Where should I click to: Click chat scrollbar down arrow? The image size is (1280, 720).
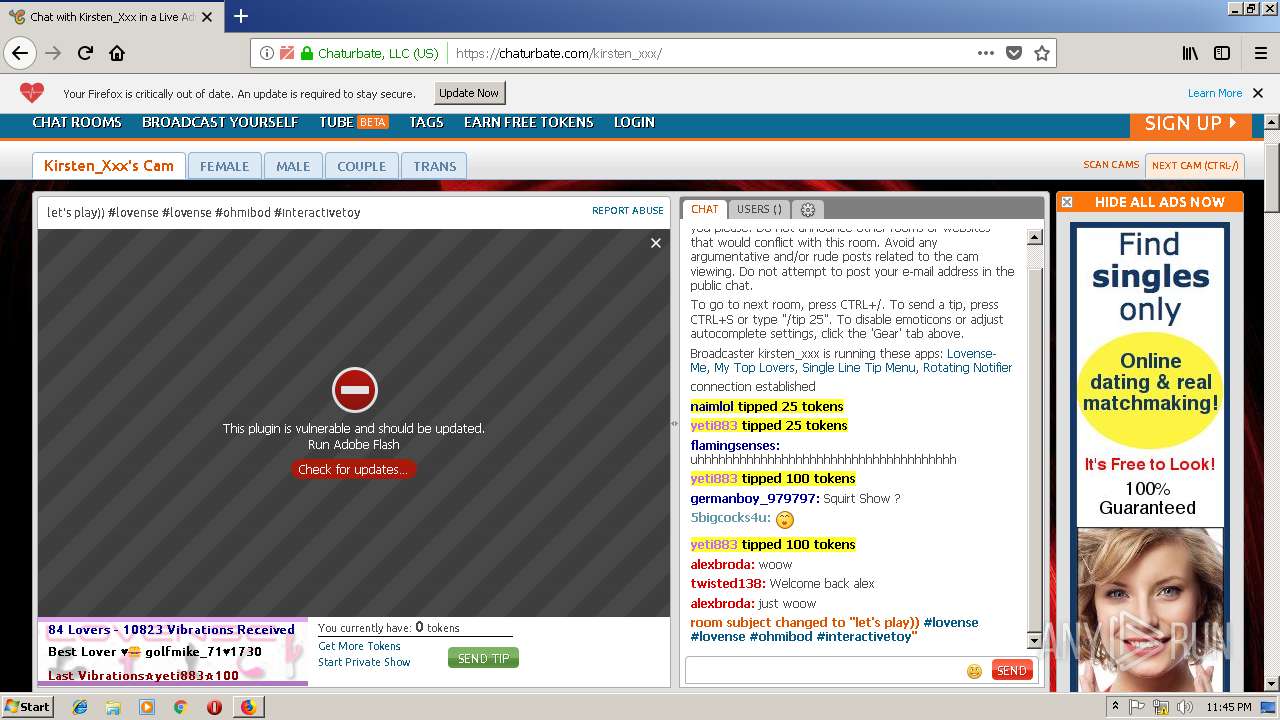pos(1035,640)
